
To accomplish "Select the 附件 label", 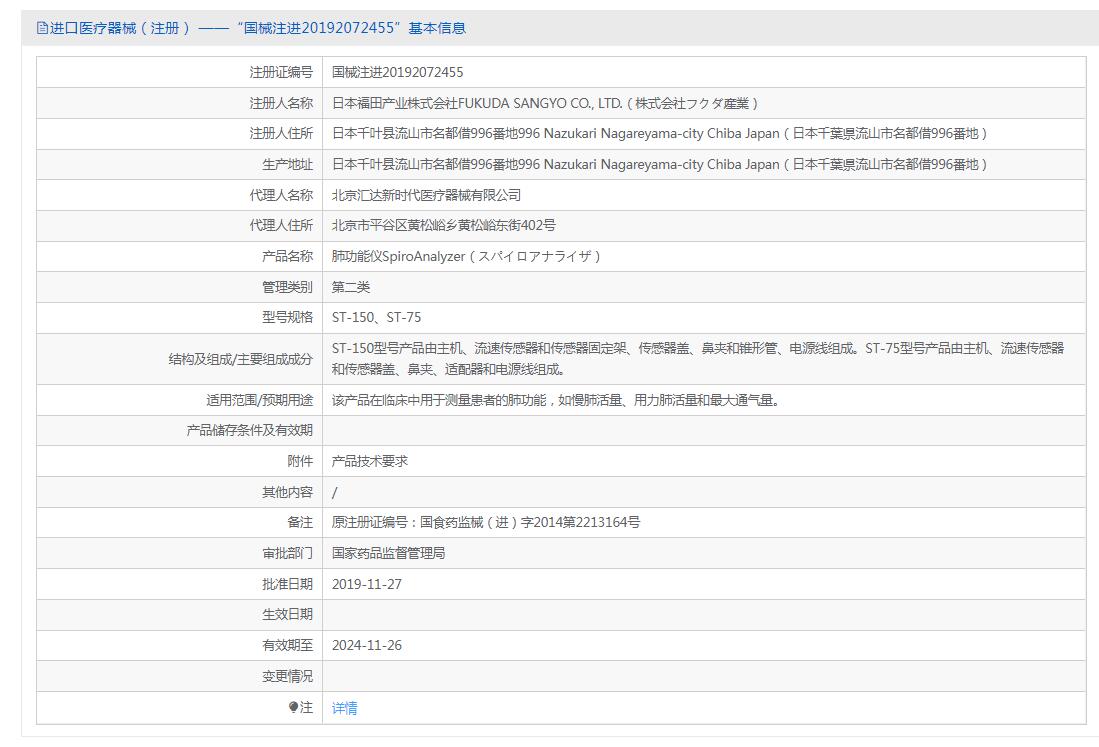I will click(x=300, y=461).
